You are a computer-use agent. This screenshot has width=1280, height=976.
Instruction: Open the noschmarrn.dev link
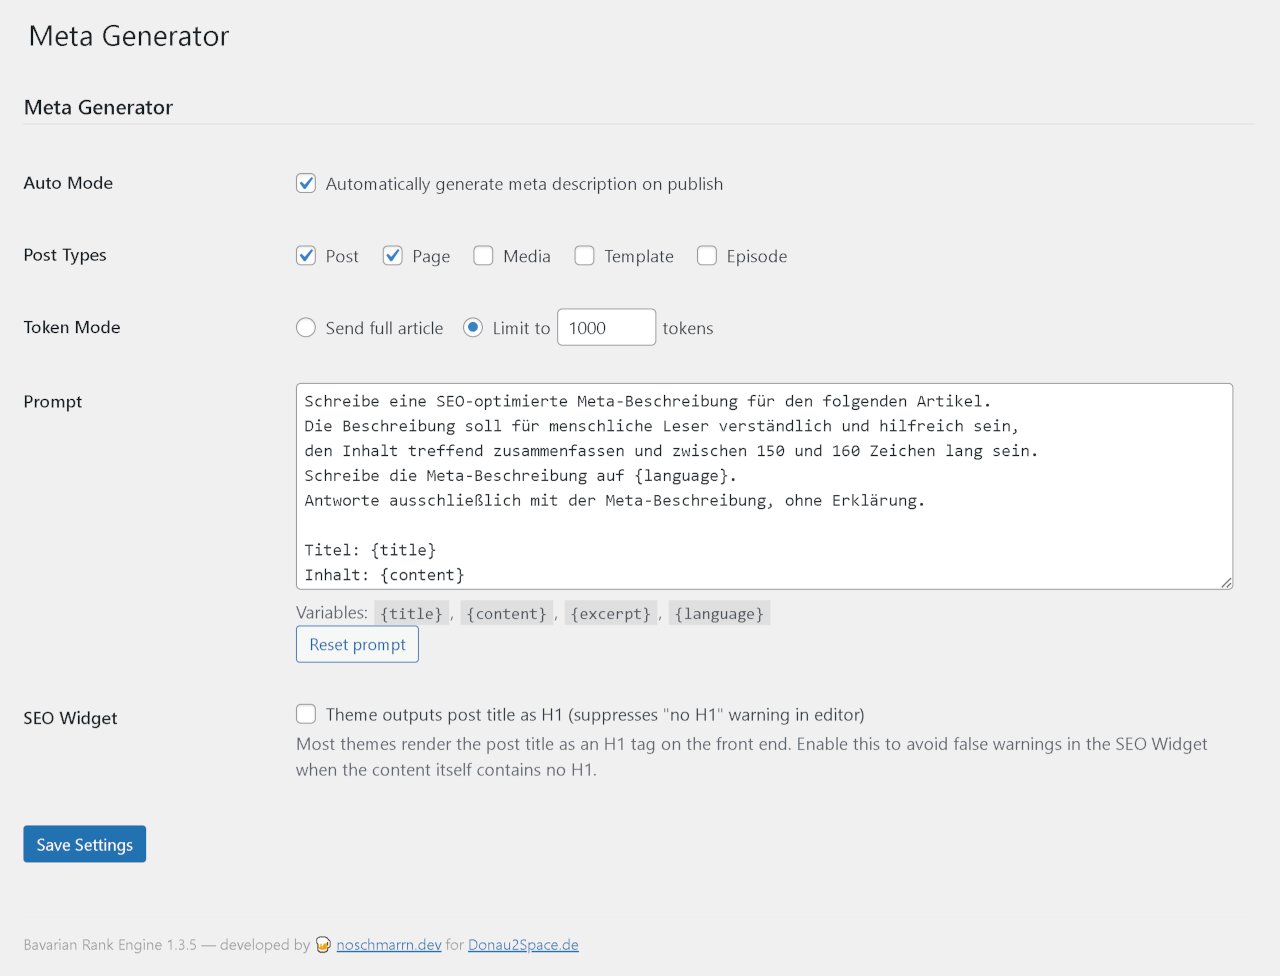click(388, 944)
